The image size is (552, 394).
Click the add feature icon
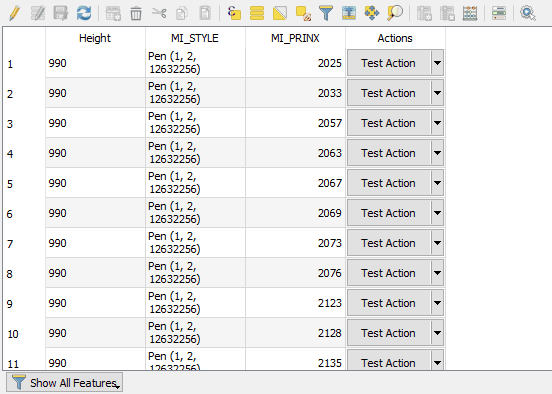[x=113, y=13]
